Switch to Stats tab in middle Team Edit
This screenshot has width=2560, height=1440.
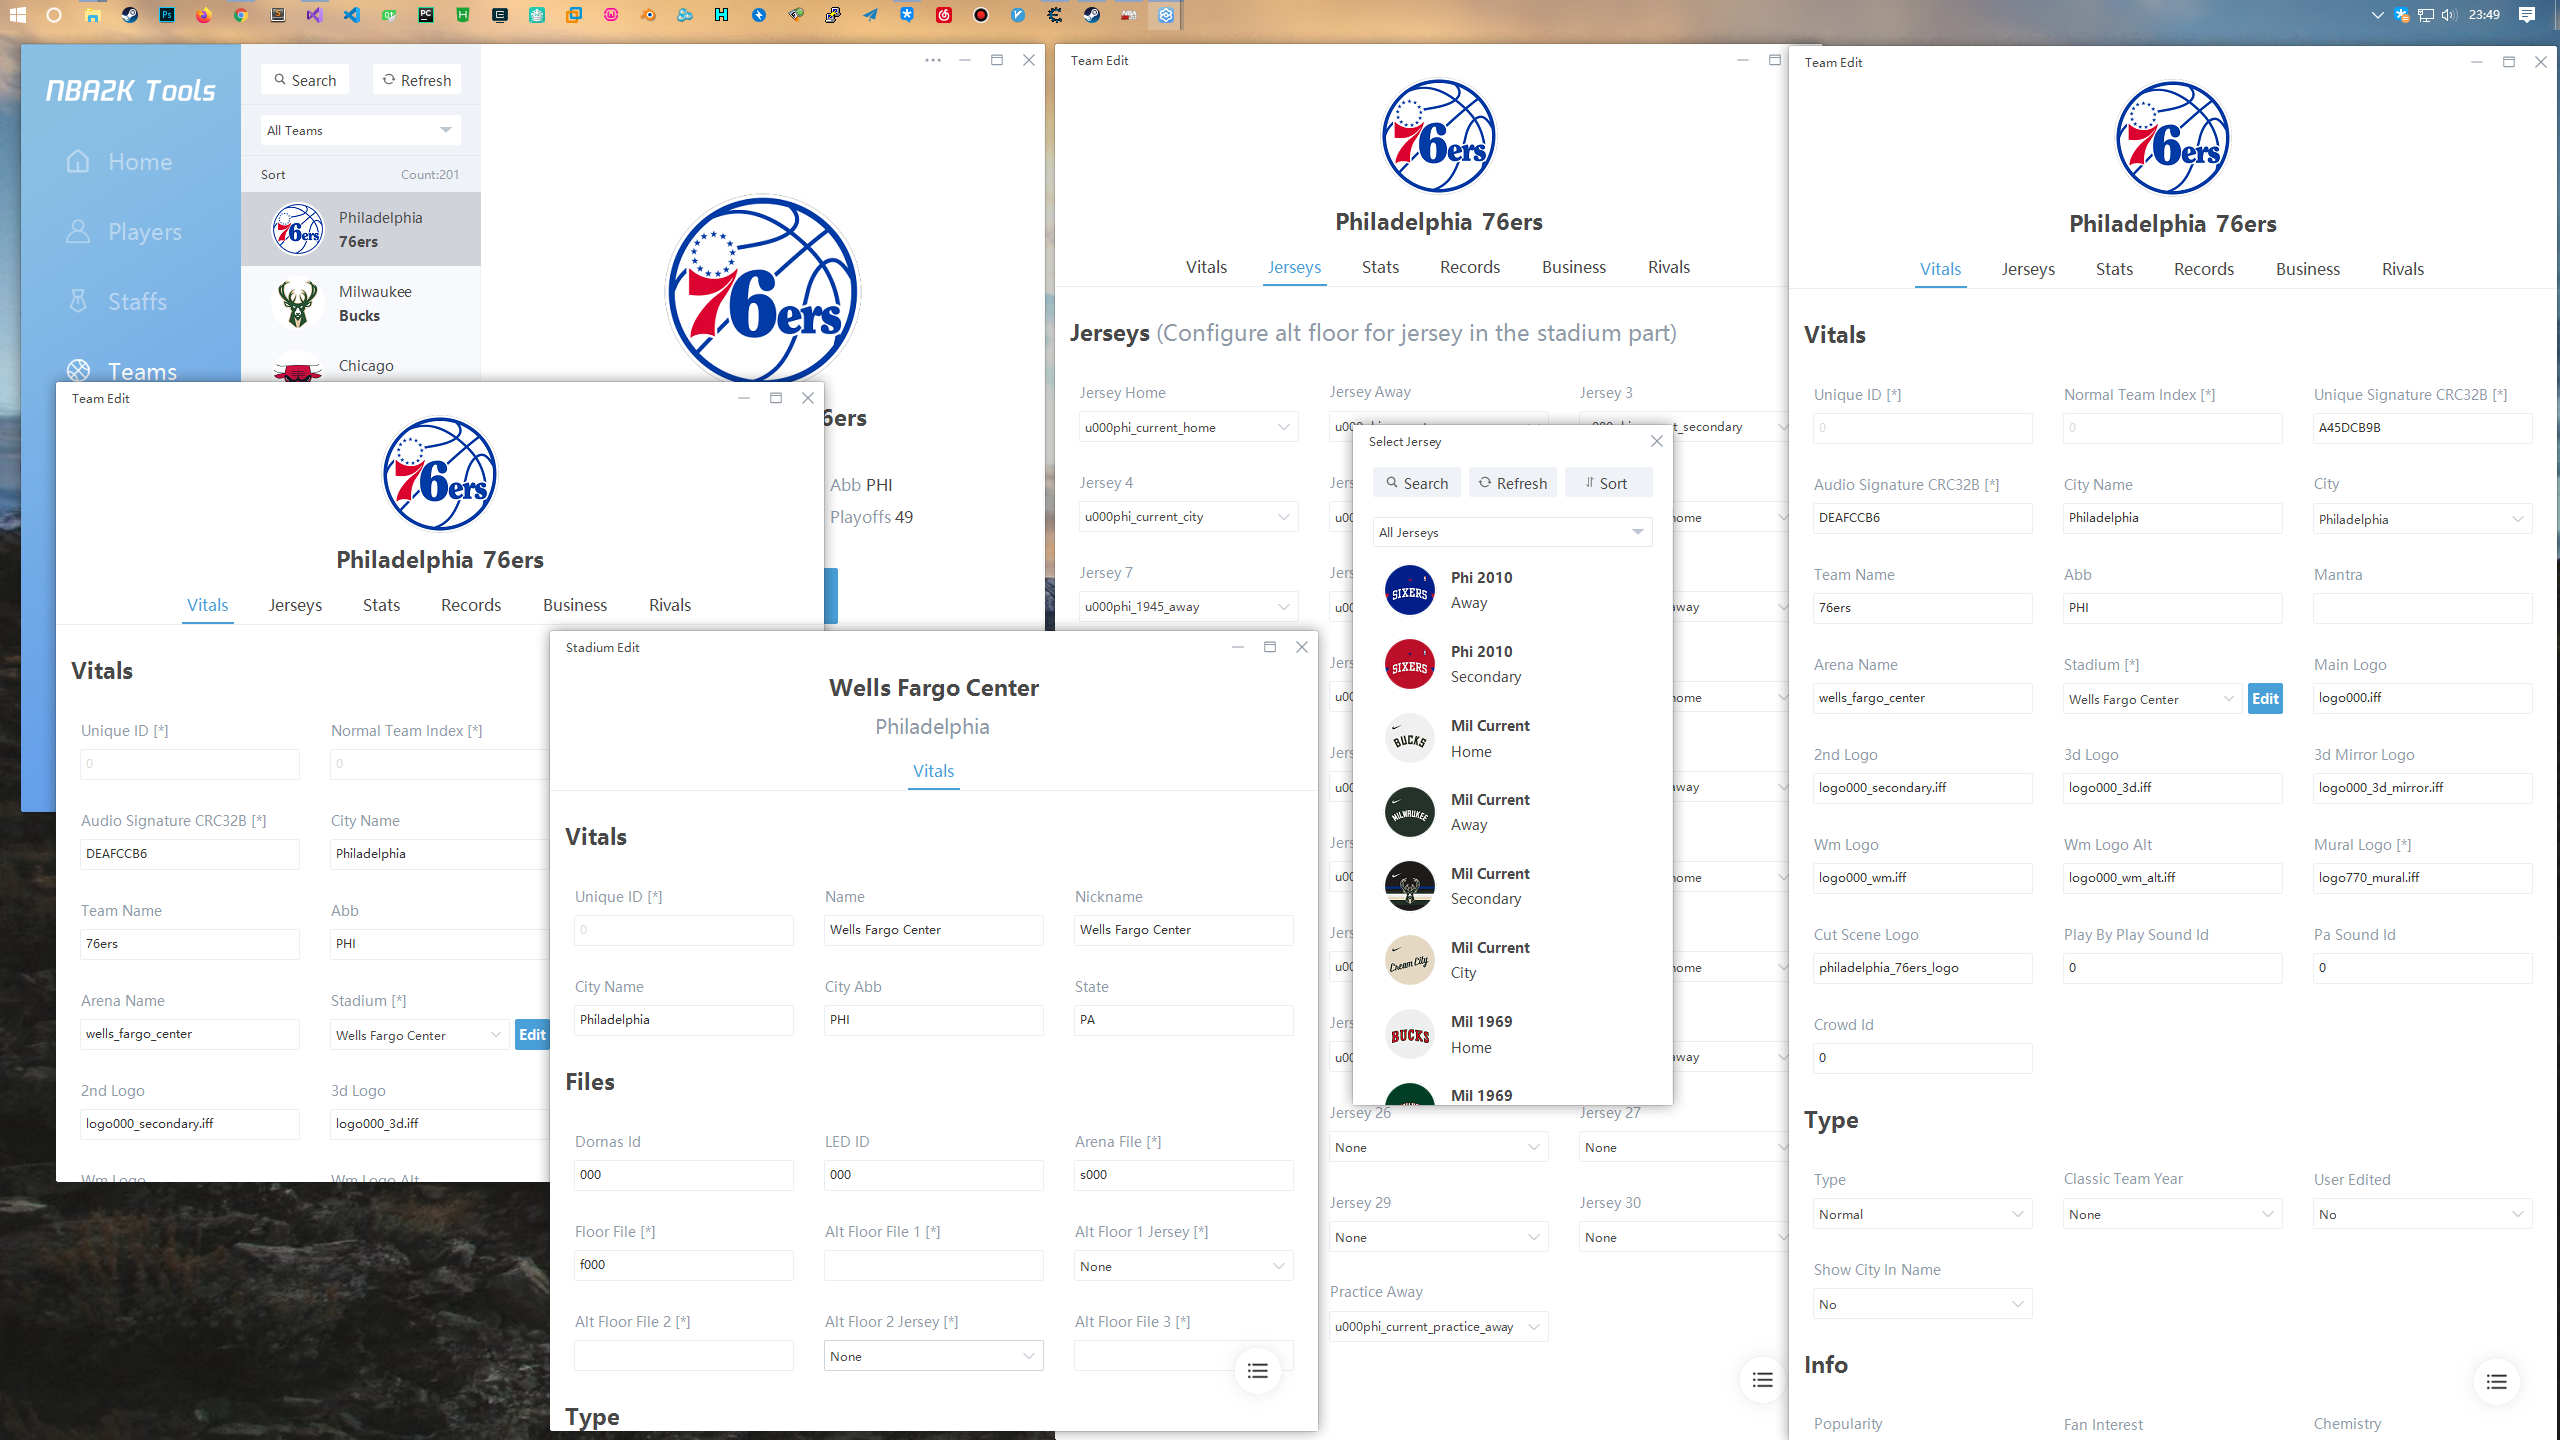click(x=1380, y=267)
